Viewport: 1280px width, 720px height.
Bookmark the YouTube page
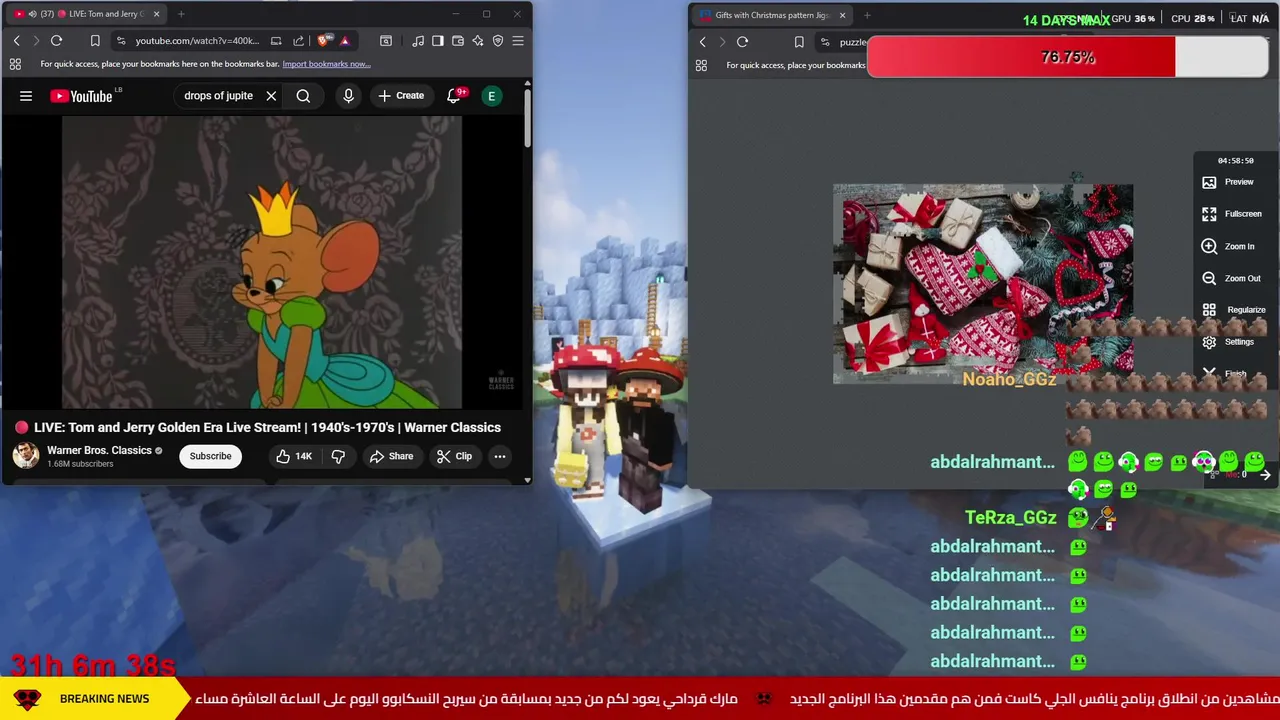(95, 41)
